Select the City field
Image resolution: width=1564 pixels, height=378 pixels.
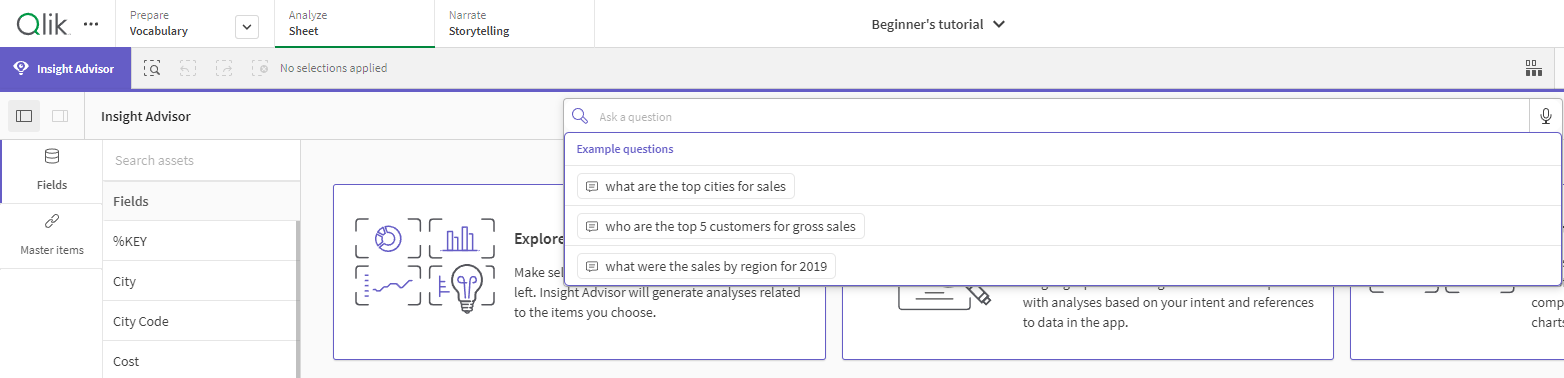(x=200, y=281)
